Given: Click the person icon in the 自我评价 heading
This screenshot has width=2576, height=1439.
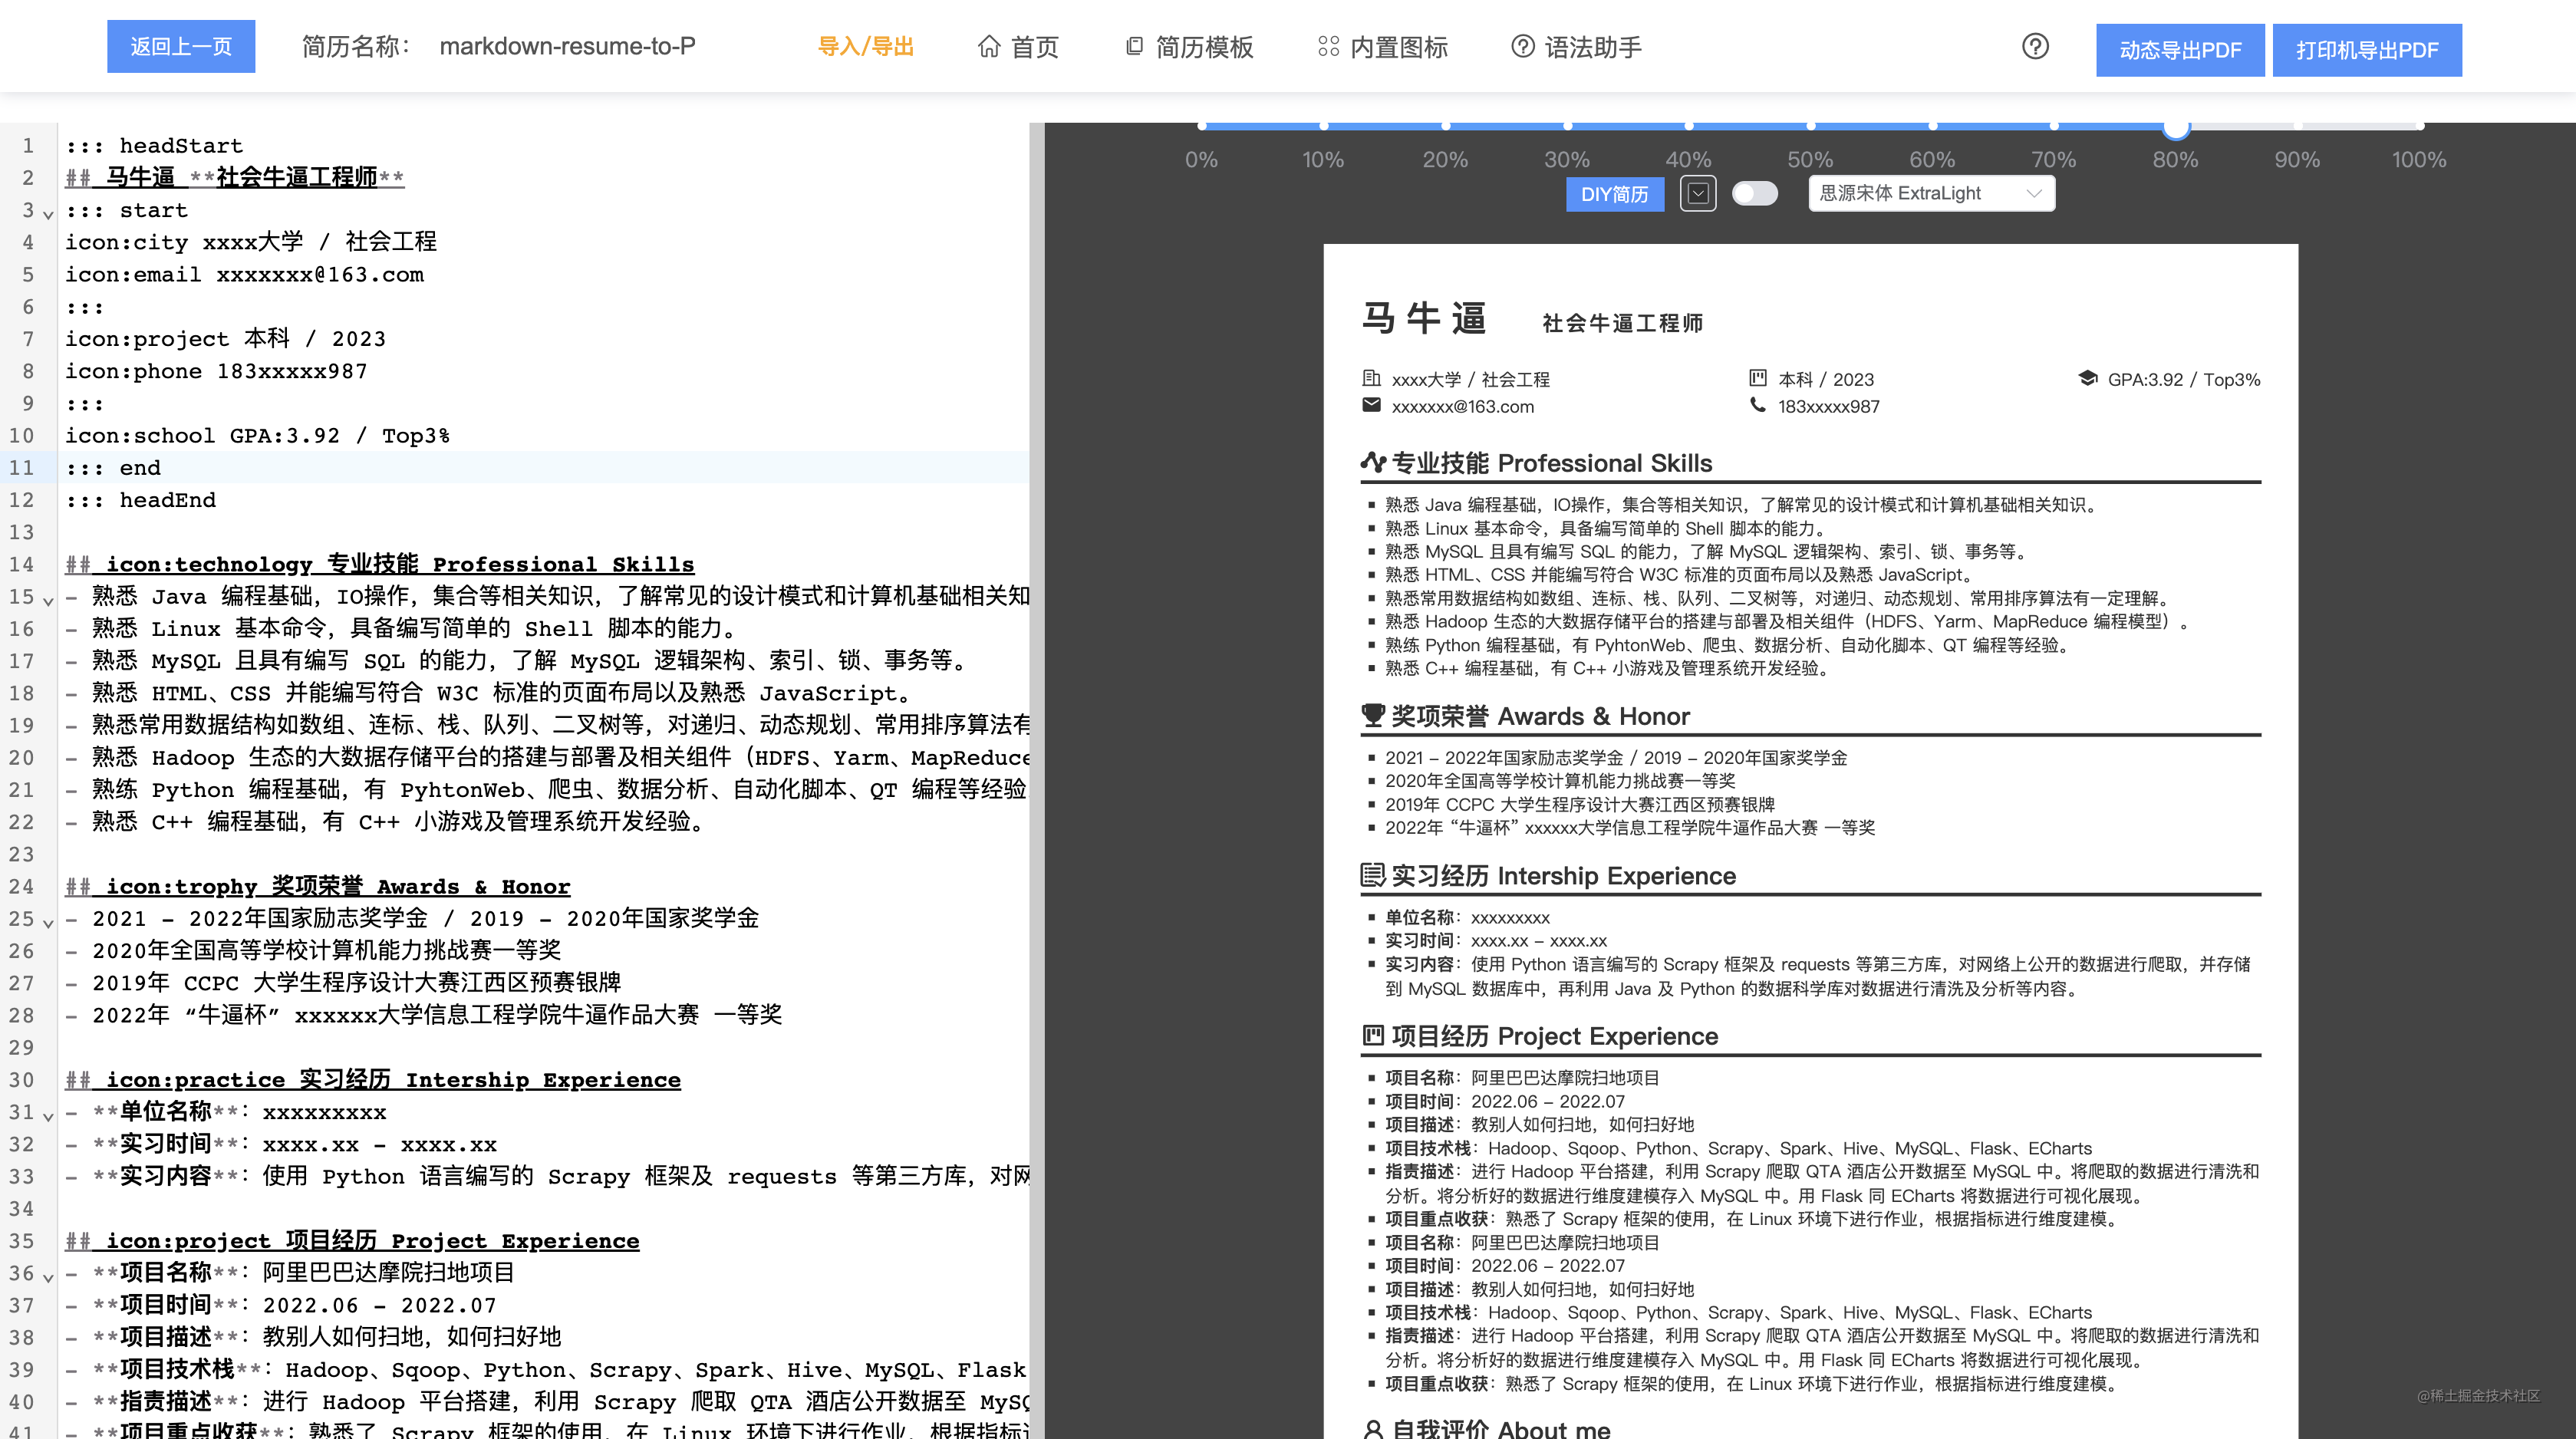Looking at the screenshot, I should pyautogui.click(x=1373, y=1429).
